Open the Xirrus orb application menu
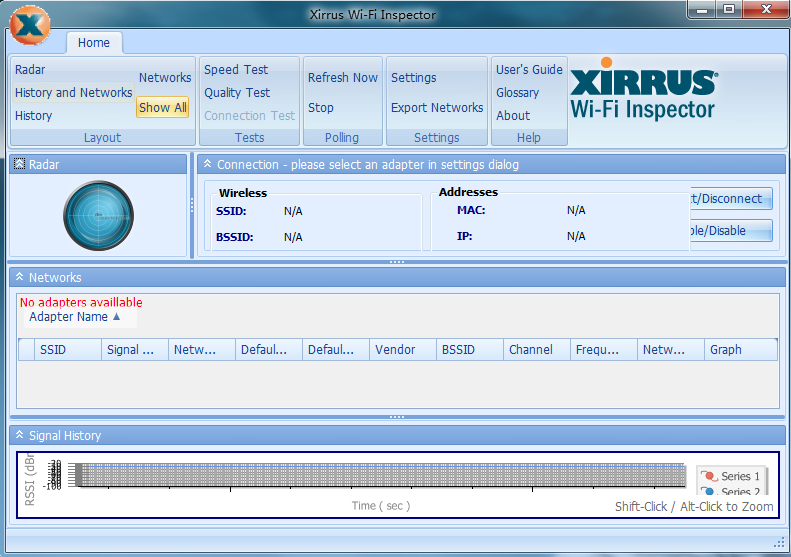 [33, 26]
